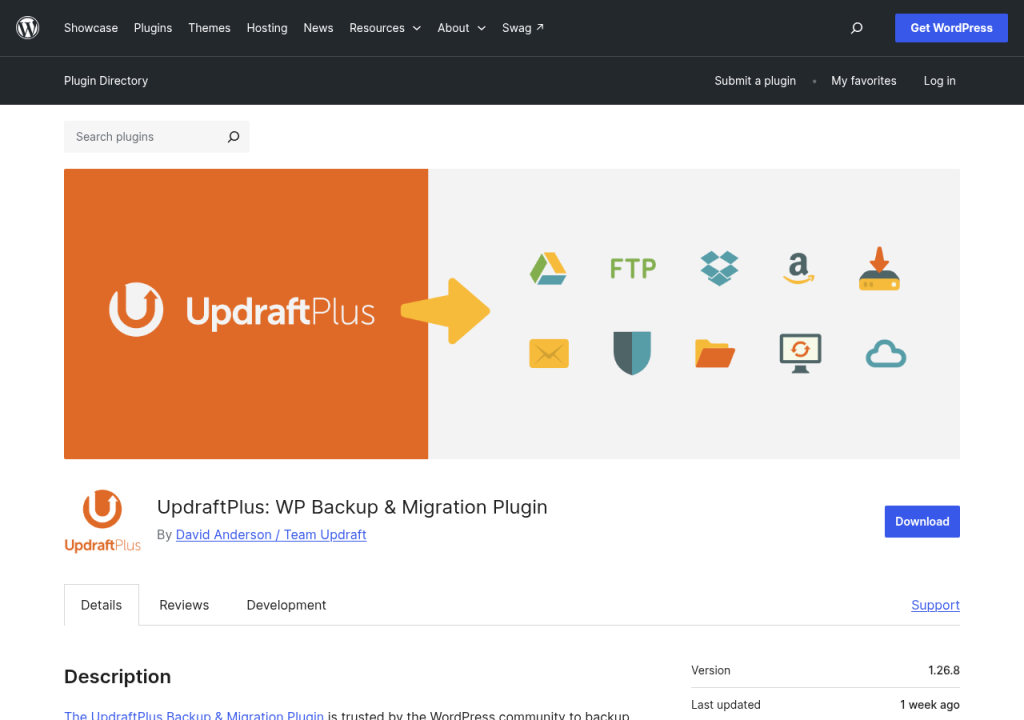This screenshot has height=720, width=1024.
Task: Click the cloud outline icon in banner
Action: point(886,354)
